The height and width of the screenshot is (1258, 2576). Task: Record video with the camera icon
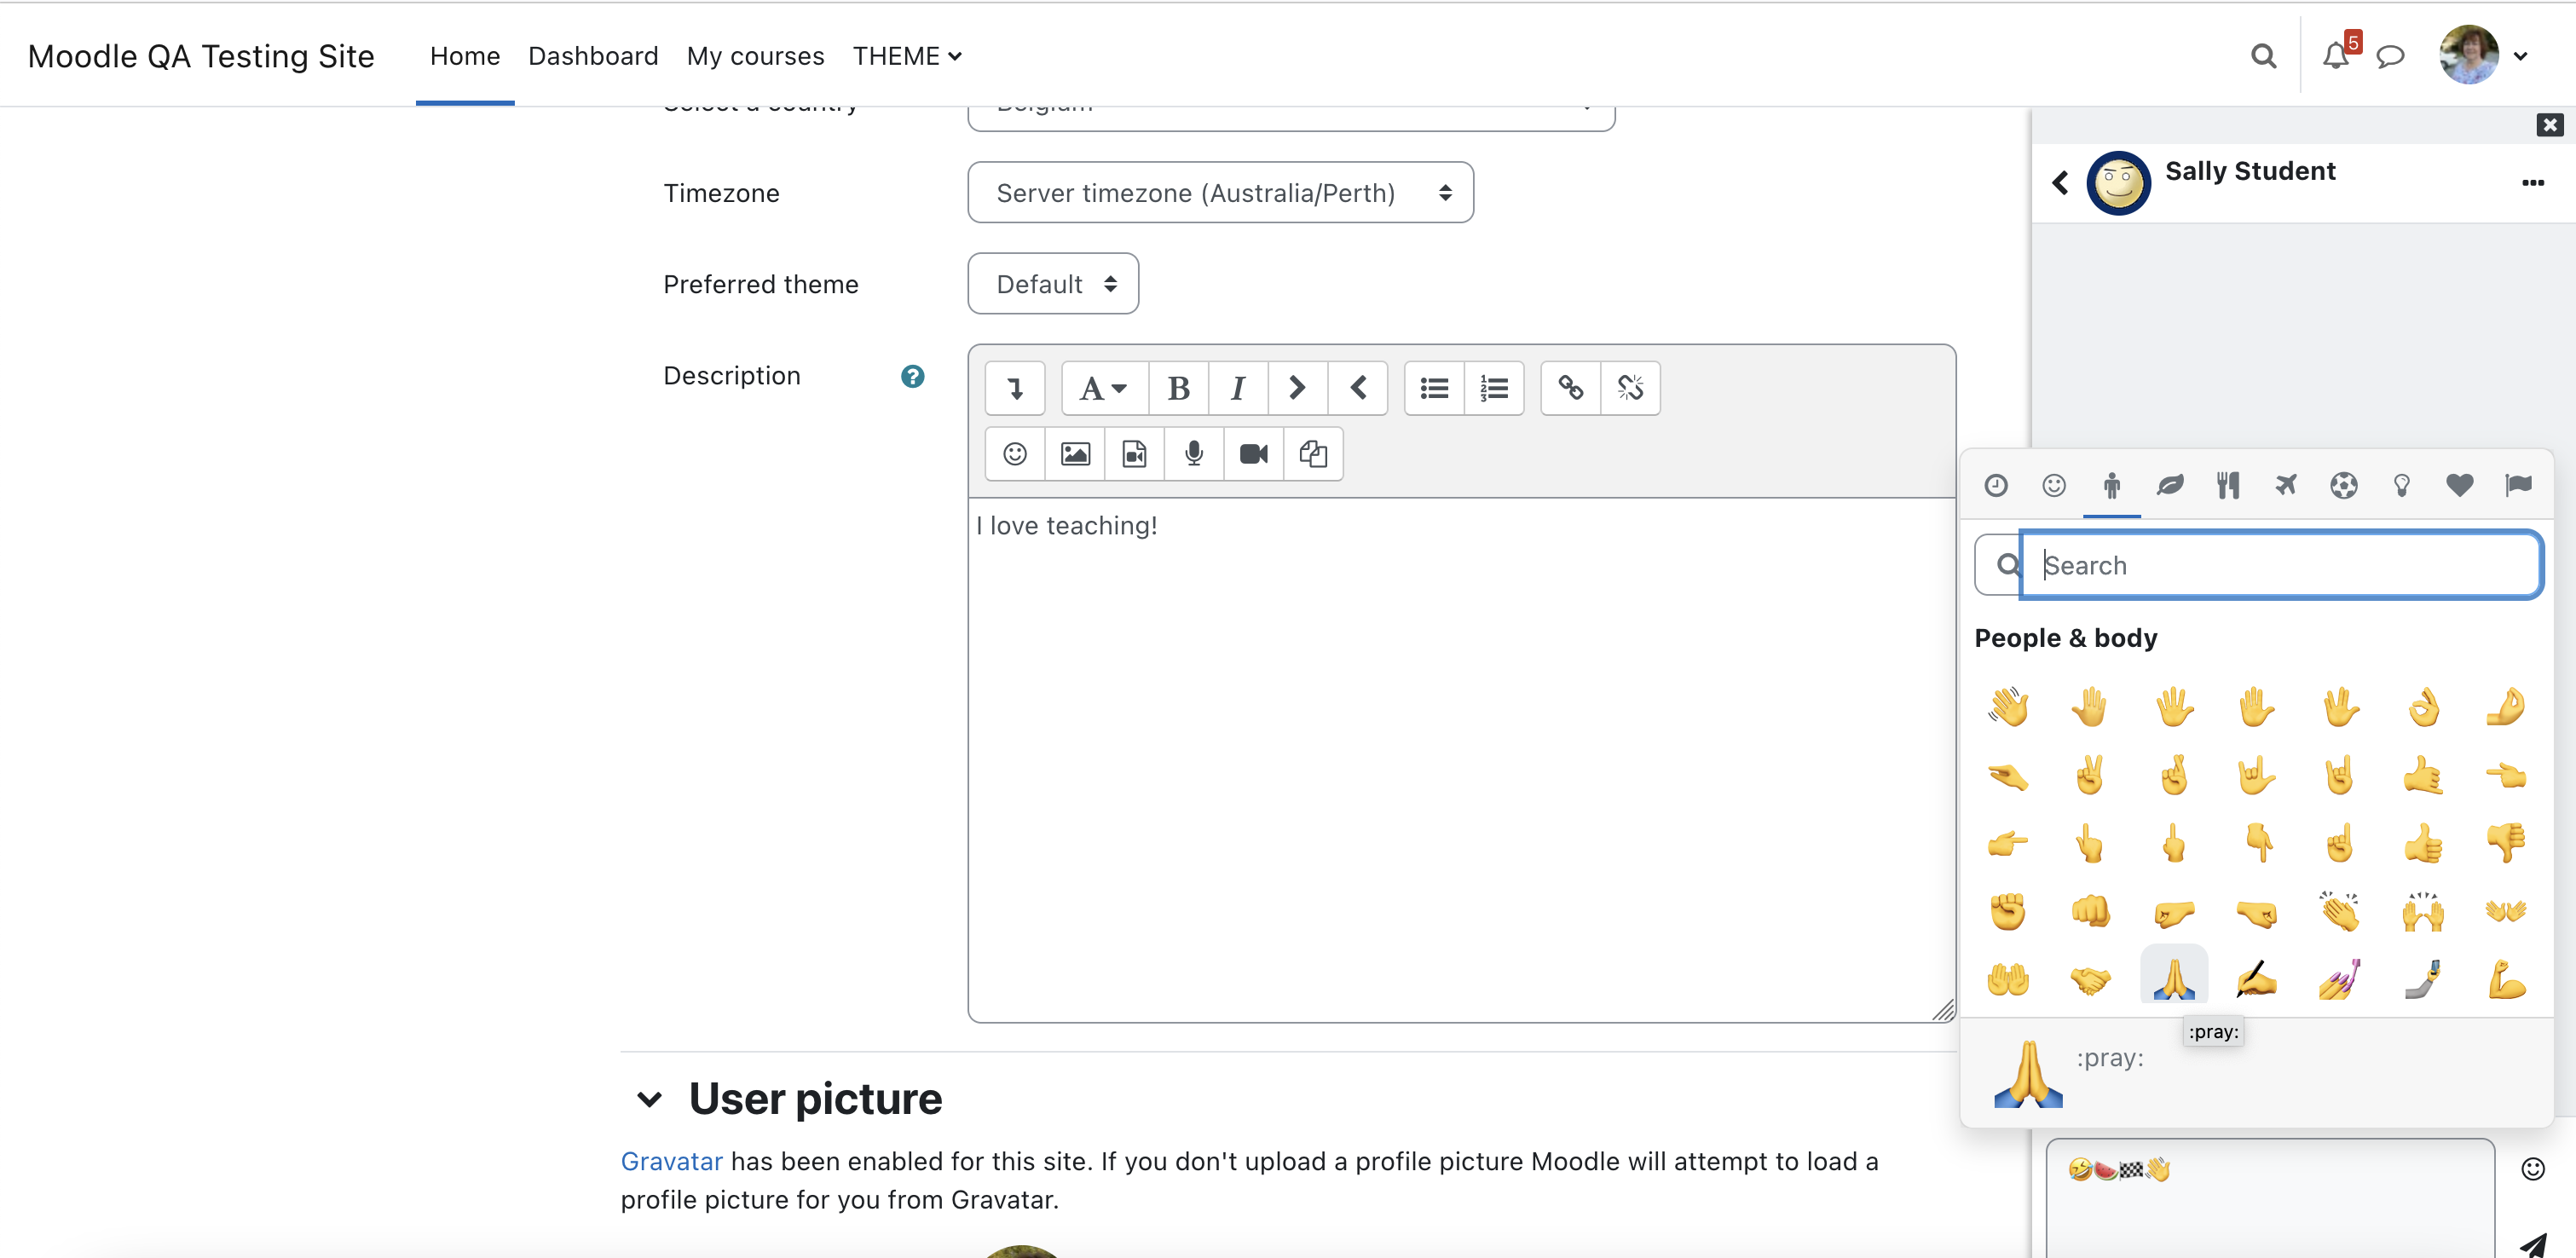pyautogui.click(x=1253, y=454)
